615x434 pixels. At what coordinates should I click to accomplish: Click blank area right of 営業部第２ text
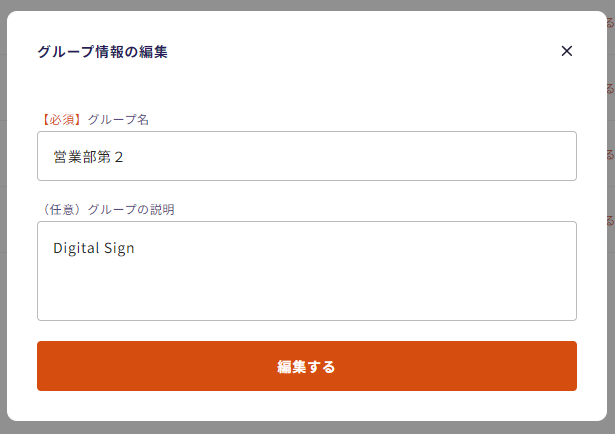(x=400, y=156)
